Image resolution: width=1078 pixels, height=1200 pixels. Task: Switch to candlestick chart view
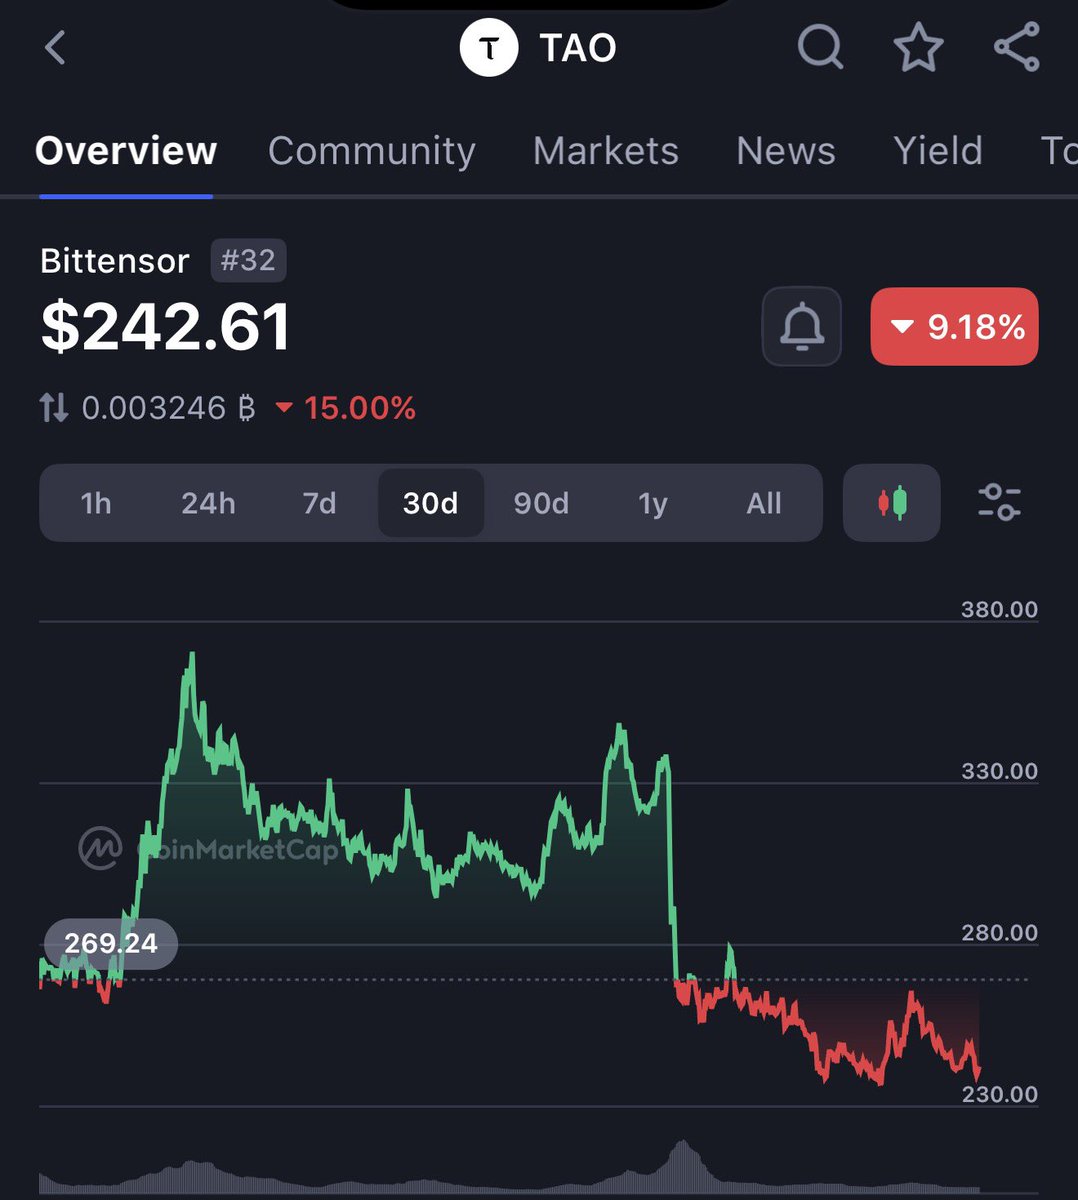(892, 503)
